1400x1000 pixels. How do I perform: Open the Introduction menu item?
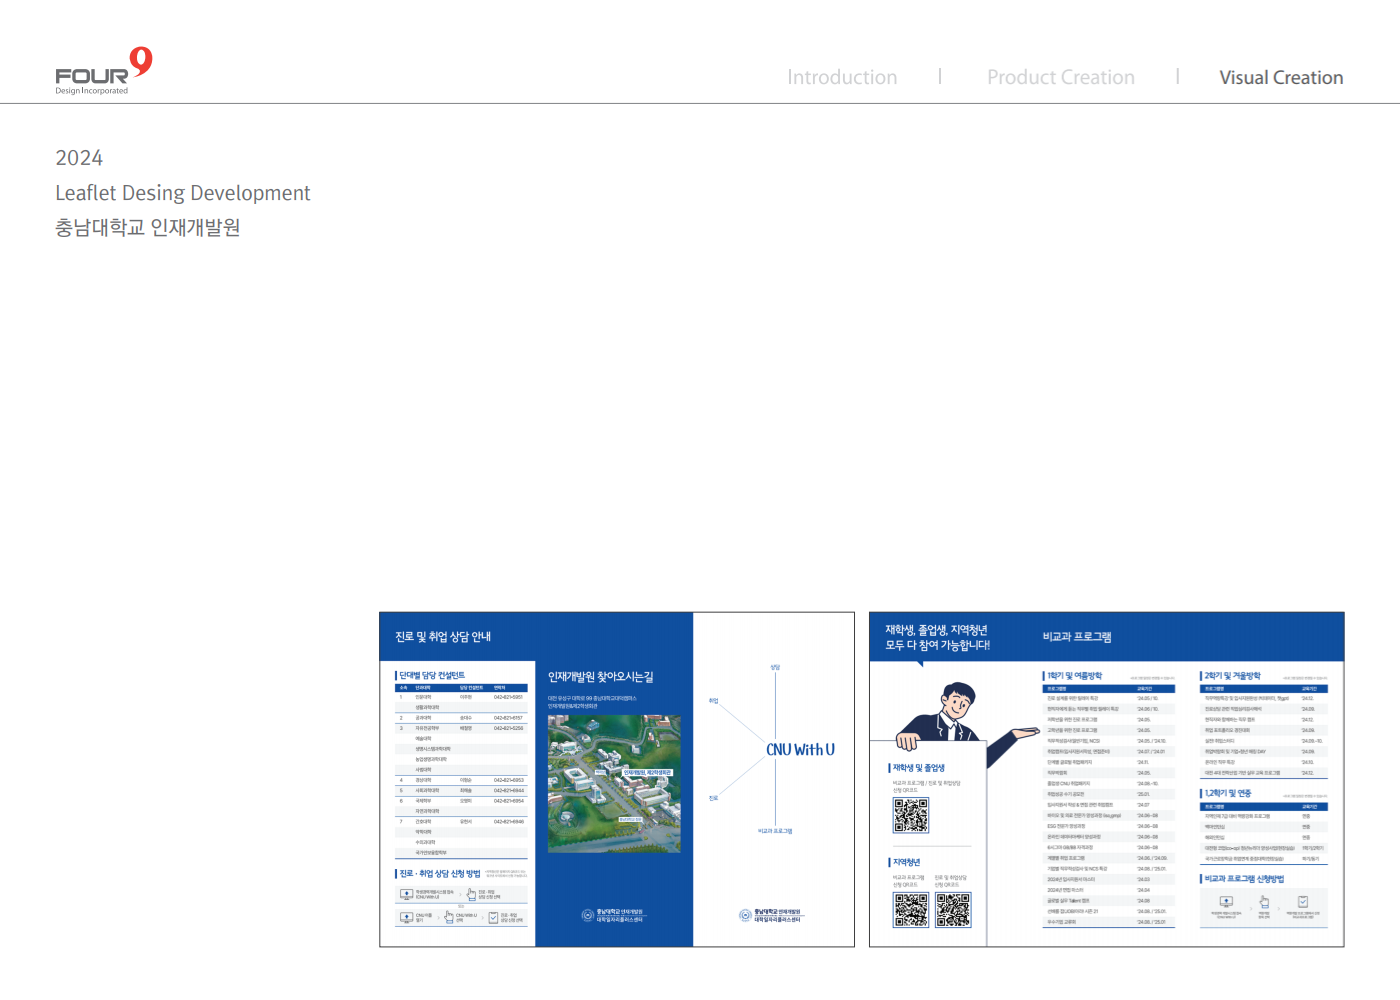[x=842, y=77]
